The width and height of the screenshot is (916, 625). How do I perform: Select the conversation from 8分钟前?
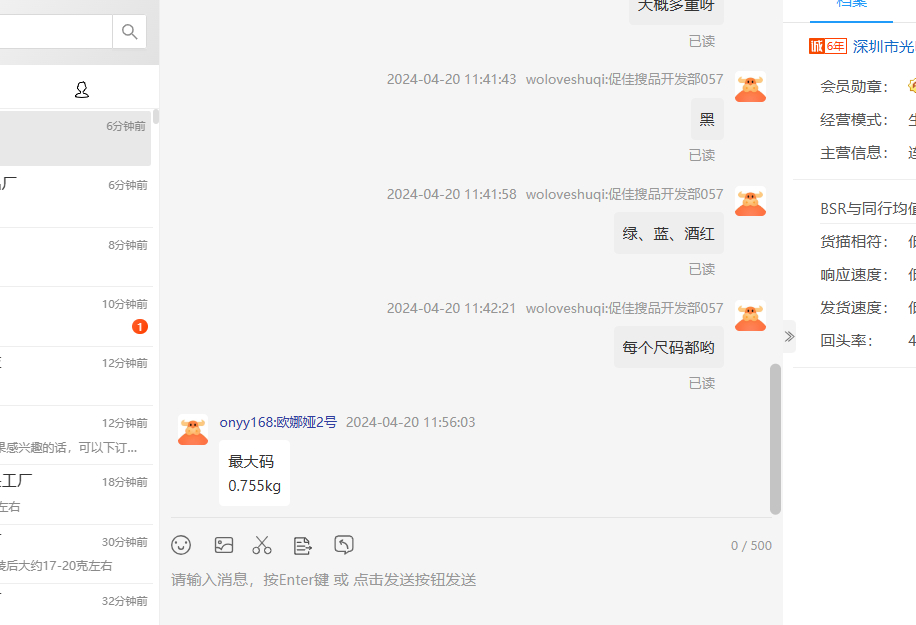point(75,257)
